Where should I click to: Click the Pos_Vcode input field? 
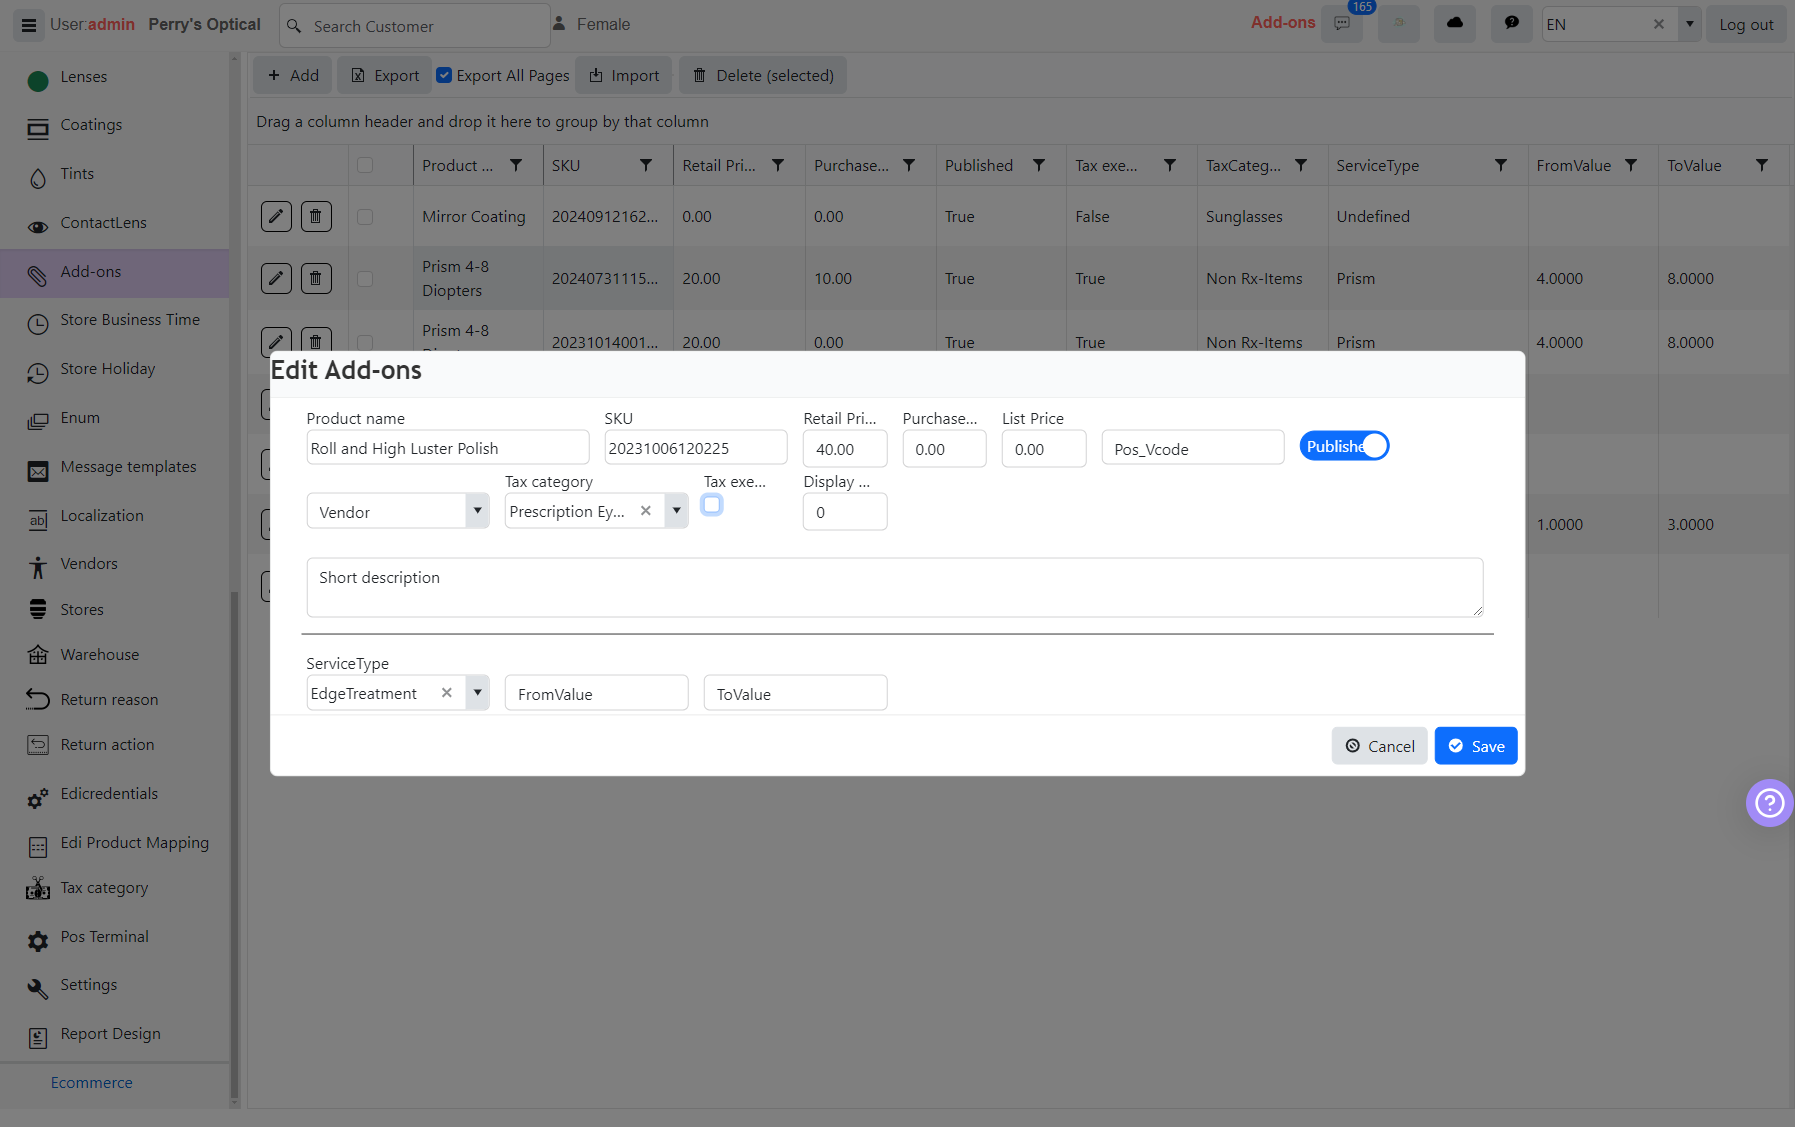point(1193,448)
